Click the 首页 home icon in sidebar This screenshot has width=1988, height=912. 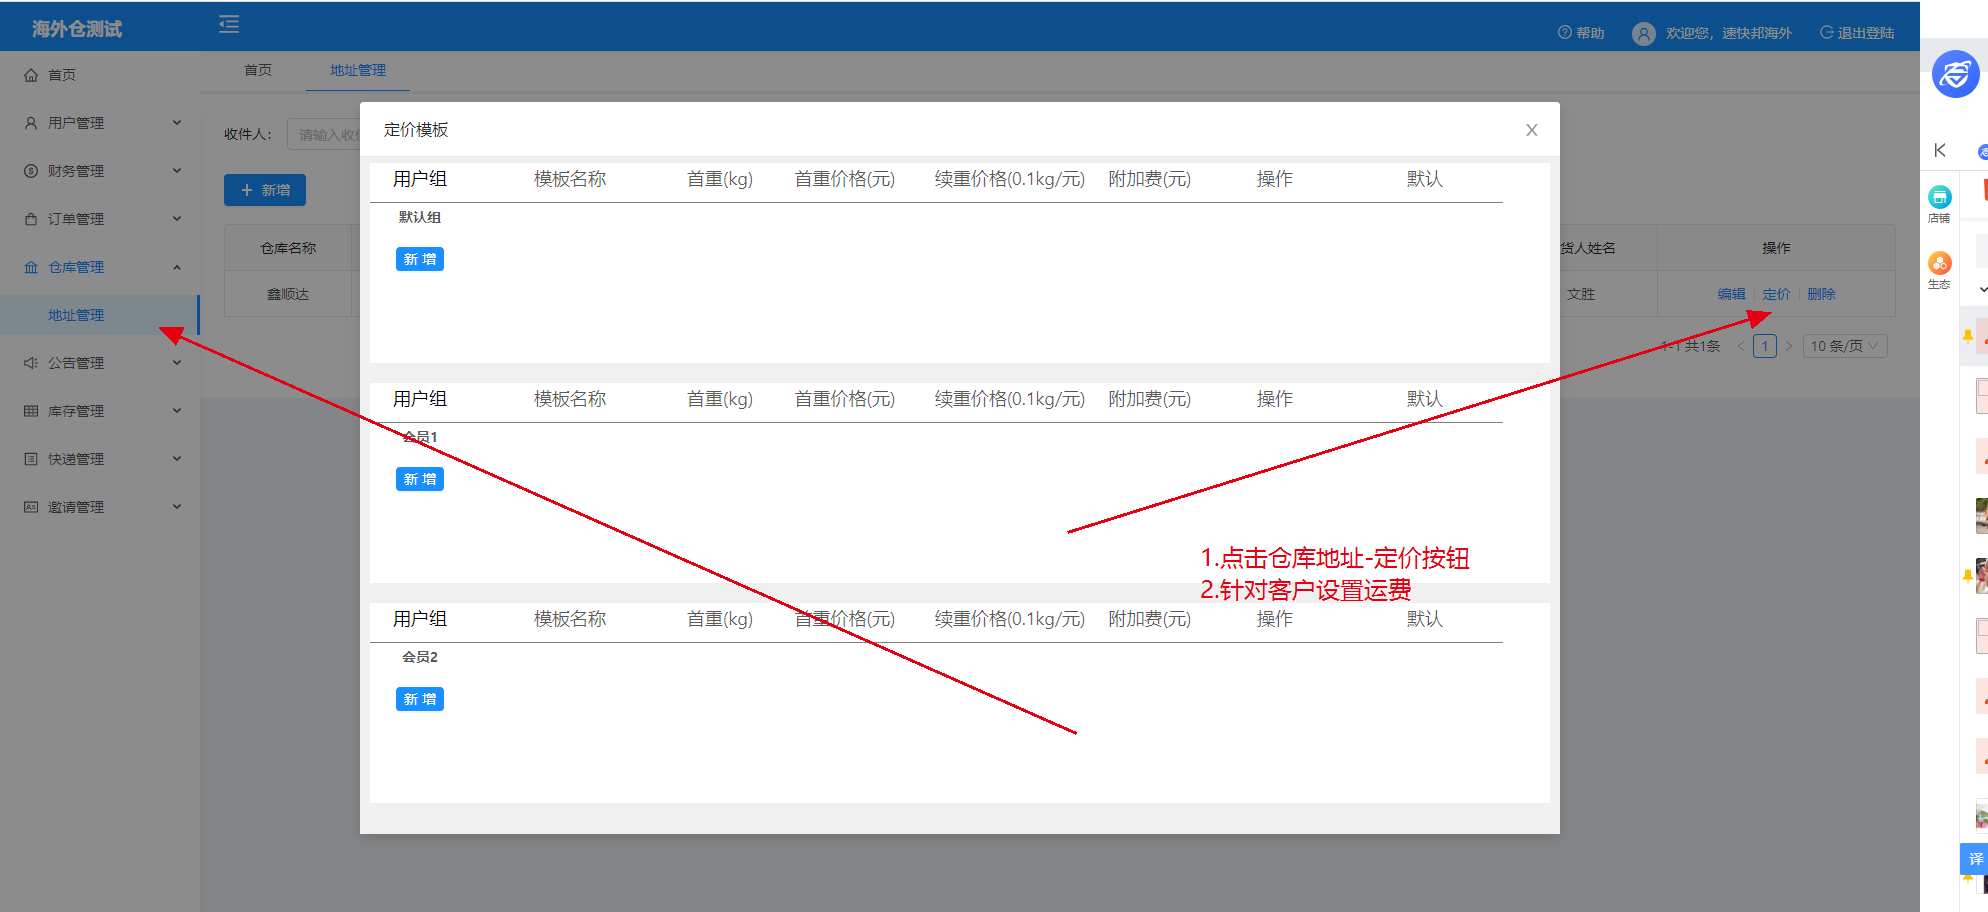click(x=31, y=75)
